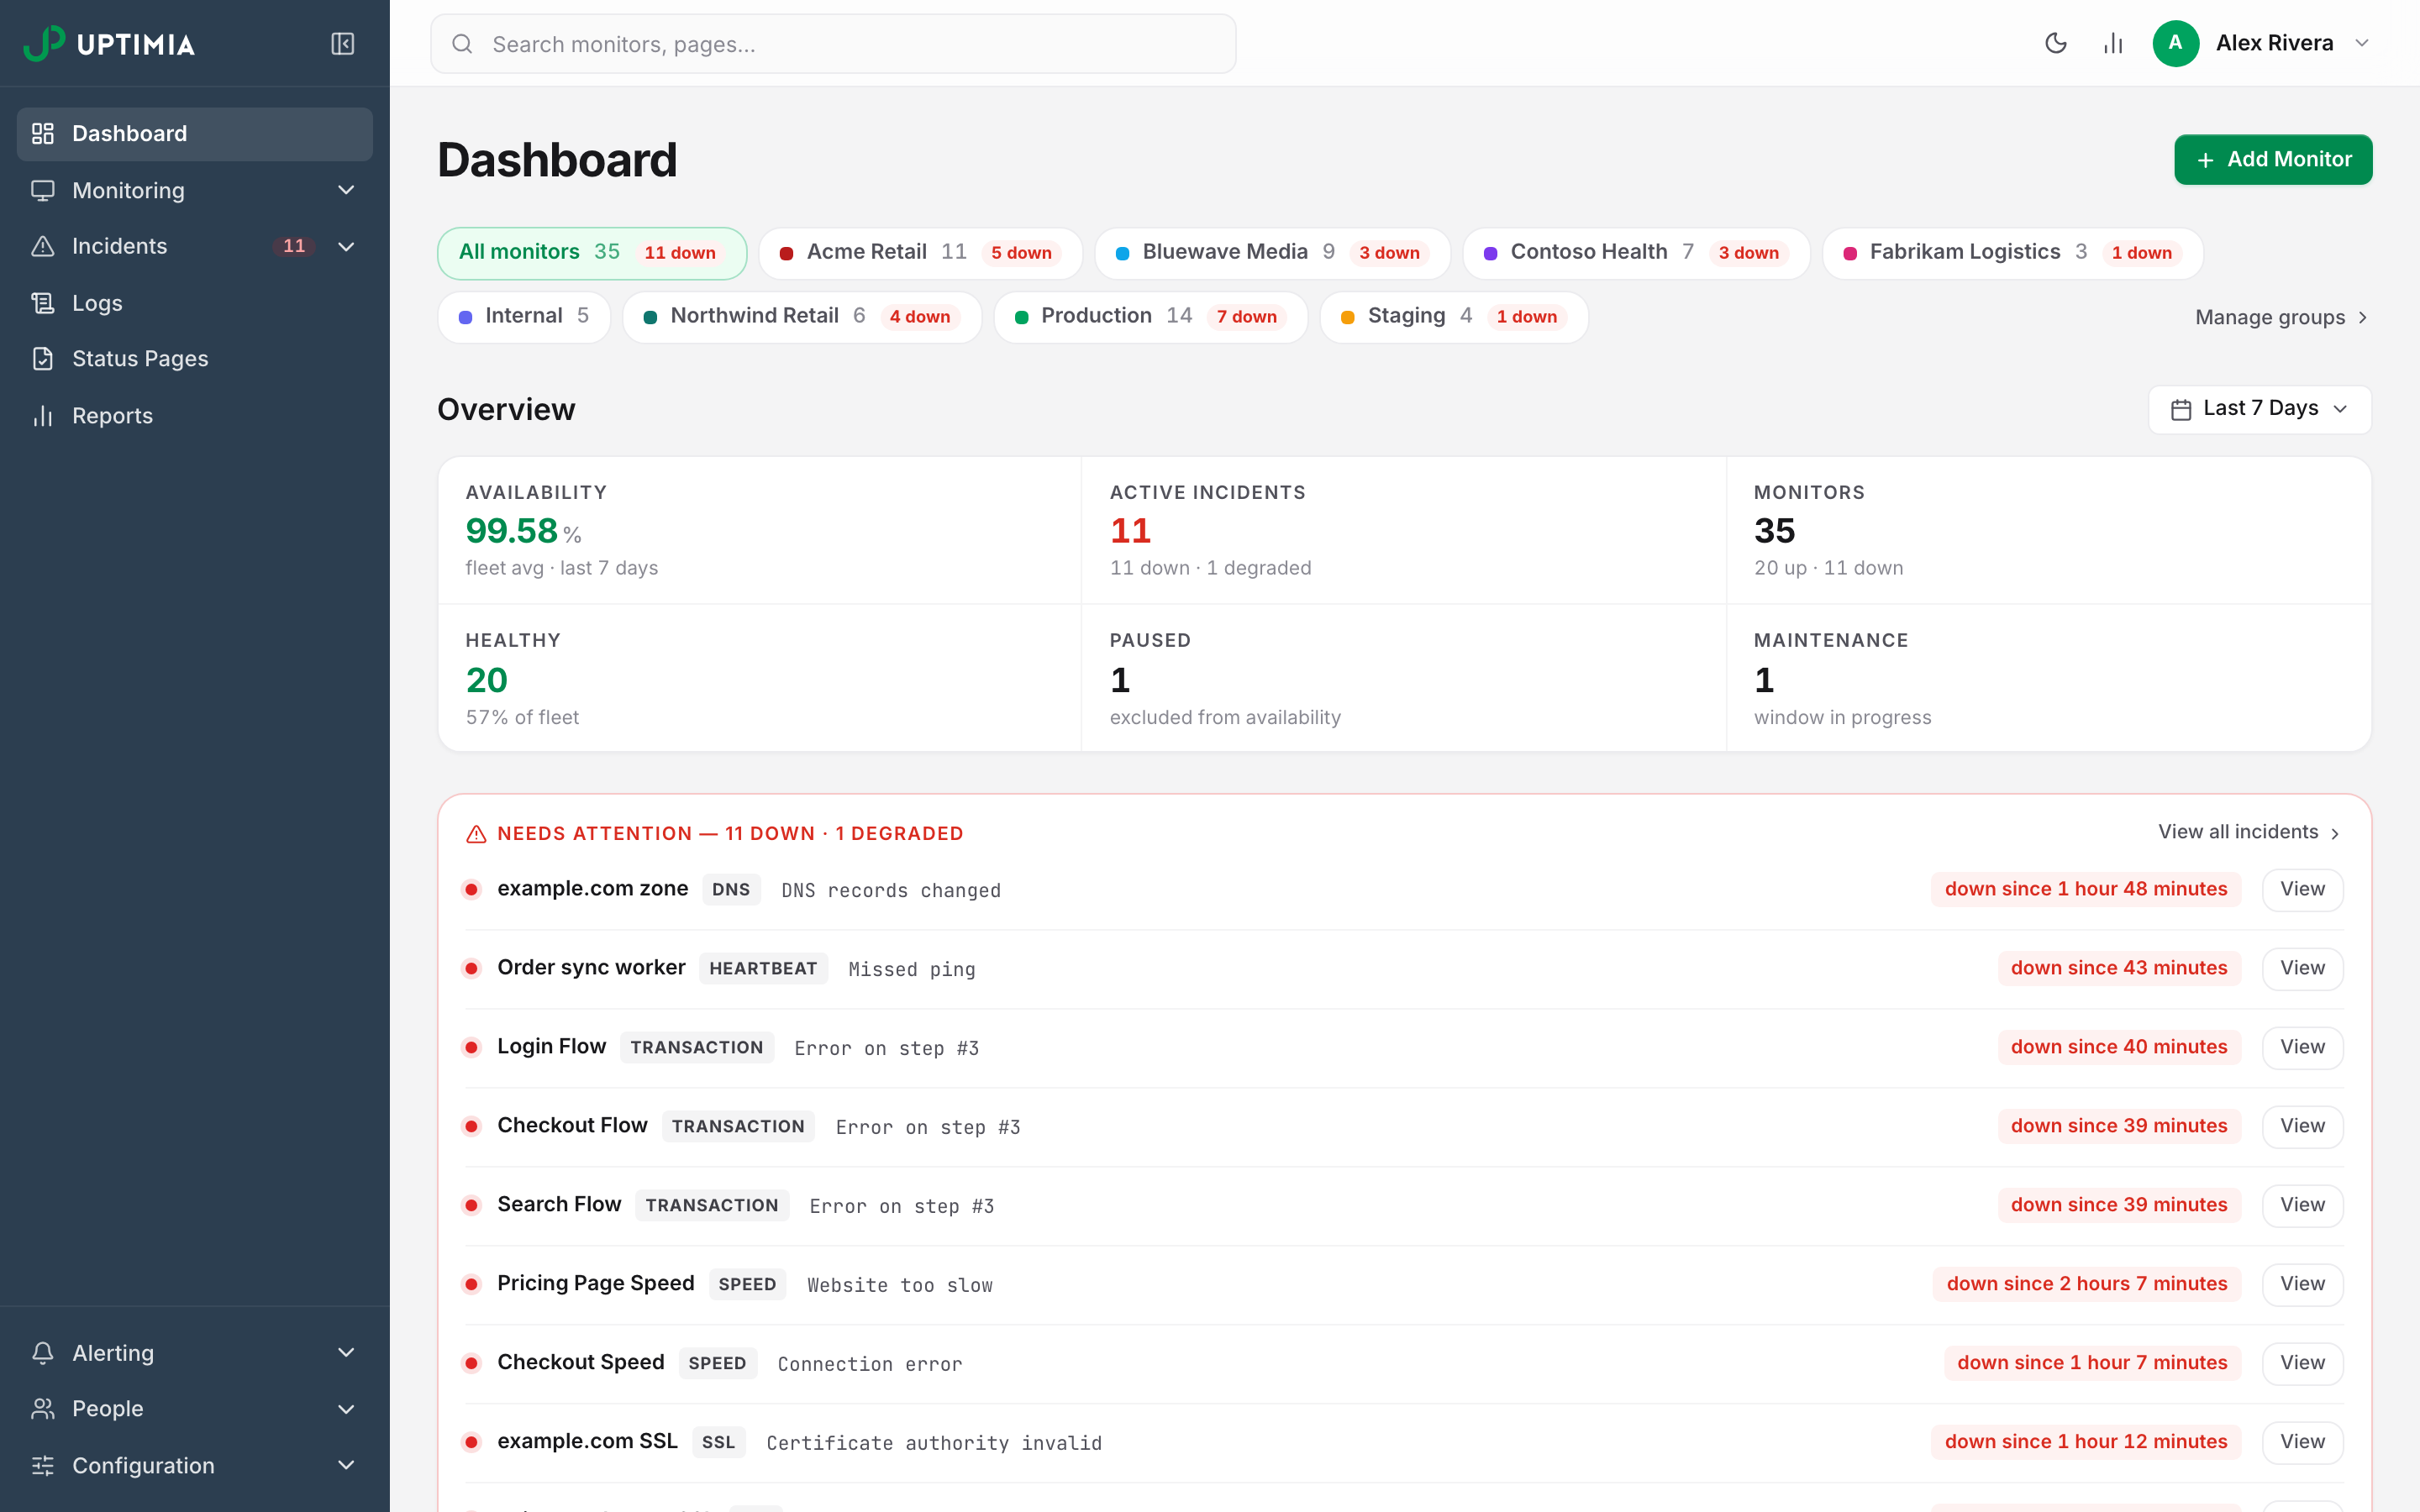The image size is (2420, 1512).
Task: Collapse the sidebar with the panel icon
Action: (x=342, y=44)
